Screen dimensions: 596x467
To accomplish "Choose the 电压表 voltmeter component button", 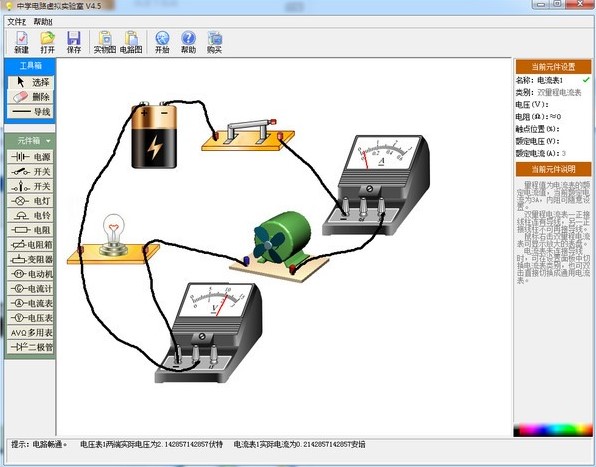I will (x=31, y=318).
